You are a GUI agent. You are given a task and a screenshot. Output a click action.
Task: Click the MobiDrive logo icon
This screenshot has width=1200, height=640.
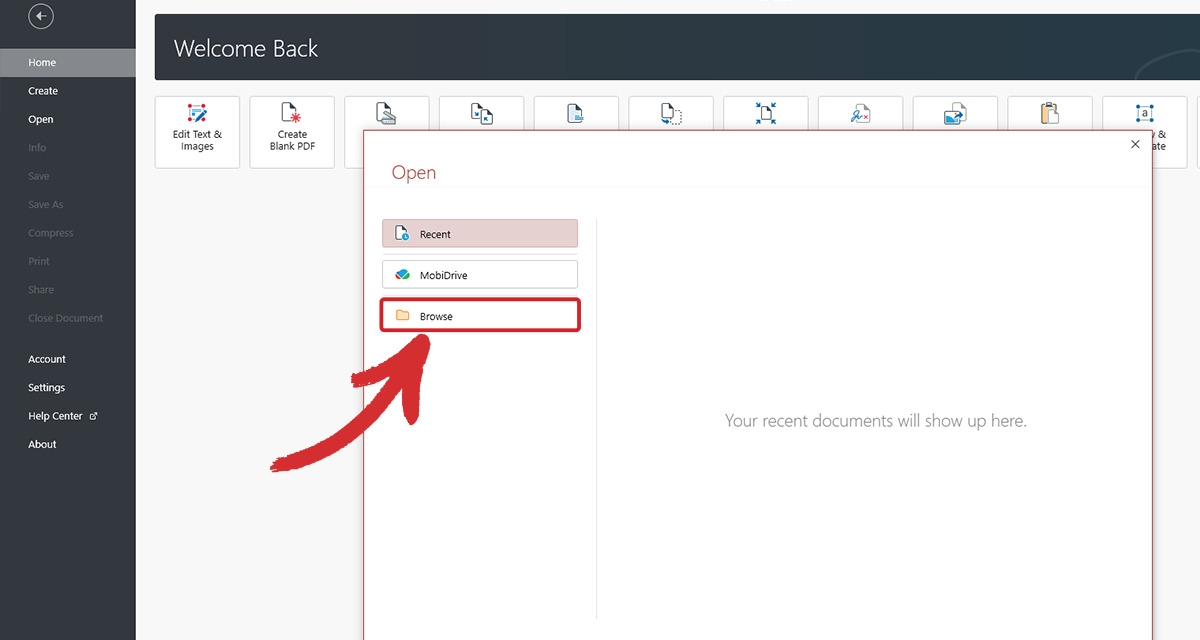[402, 275]
